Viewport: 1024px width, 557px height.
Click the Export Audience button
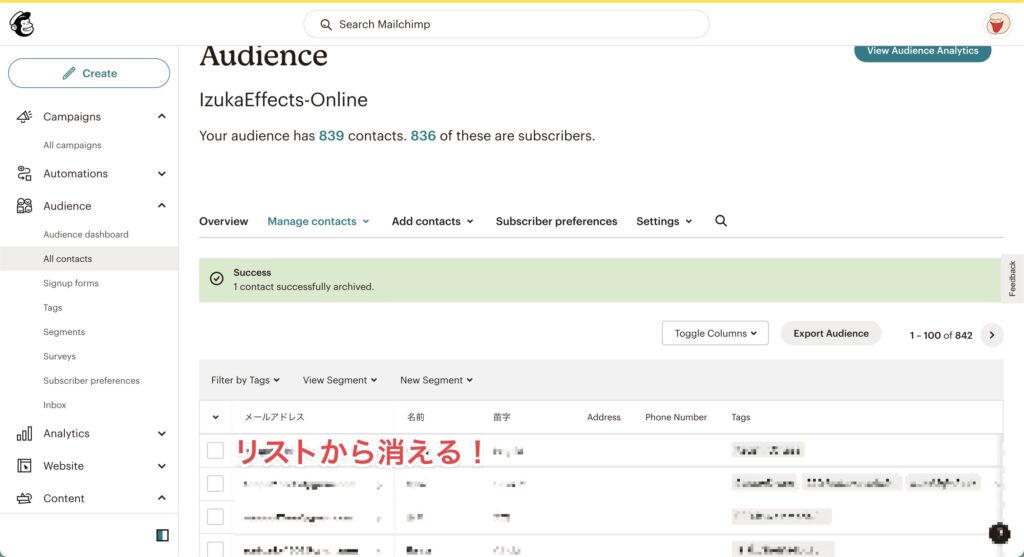click(x=831, y=333)
